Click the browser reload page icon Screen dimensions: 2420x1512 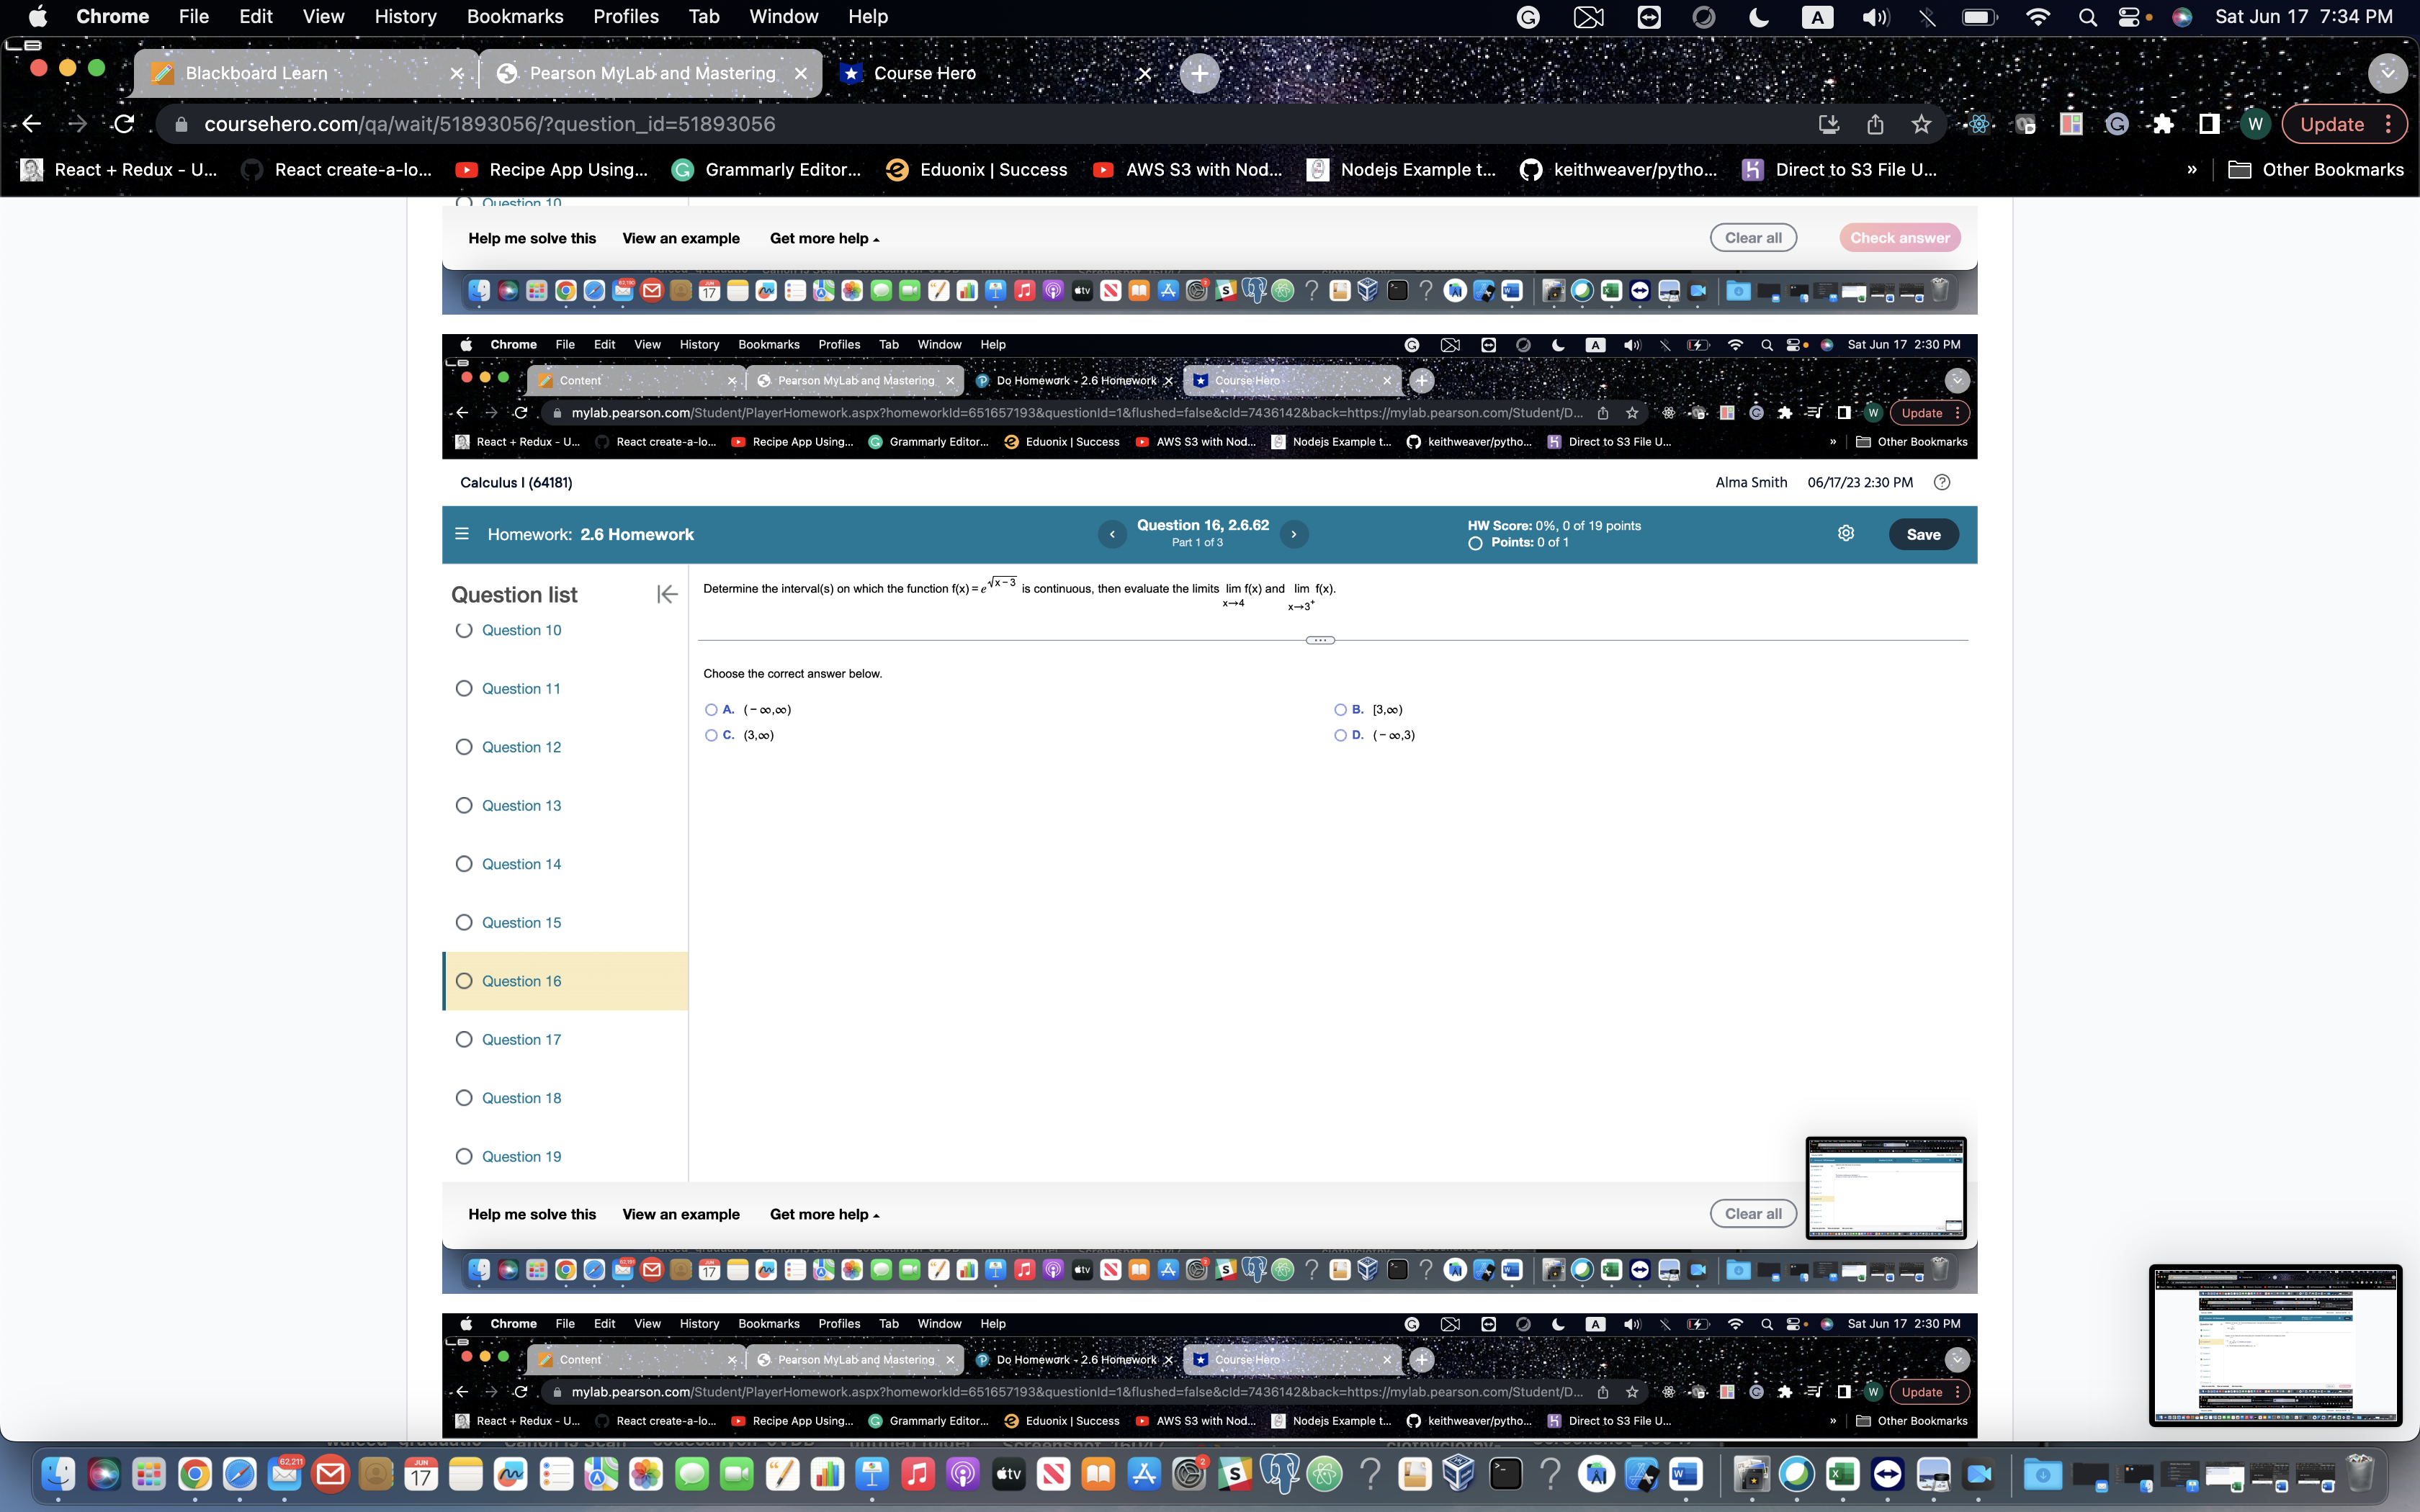124,124
